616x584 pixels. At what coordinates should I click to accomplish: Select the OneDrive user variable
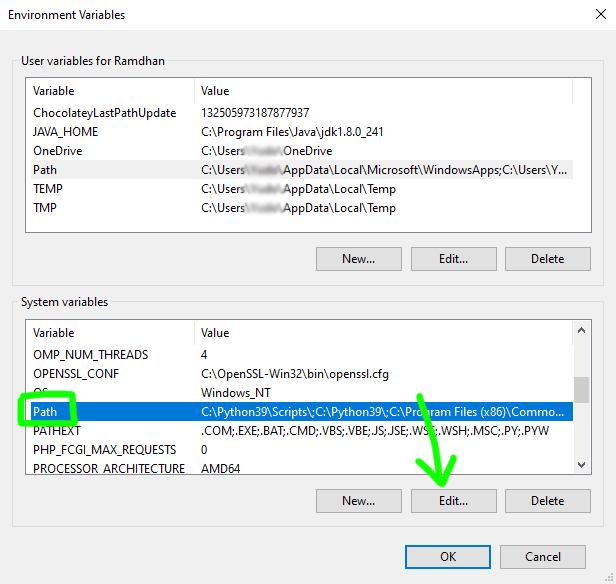(57, 151)
